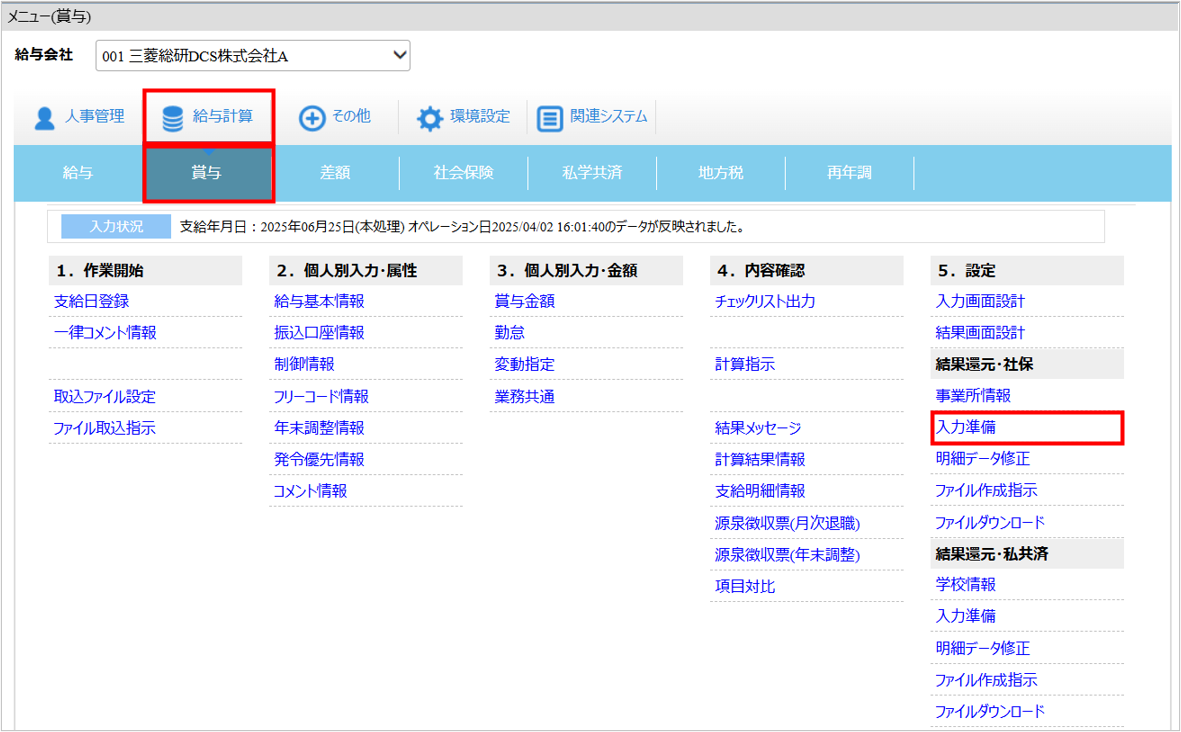Viewport: 1181px width, 732px height.
Task: Open the 結果メッセージ link
Action: pyautogui.click(x=758, y=428)
